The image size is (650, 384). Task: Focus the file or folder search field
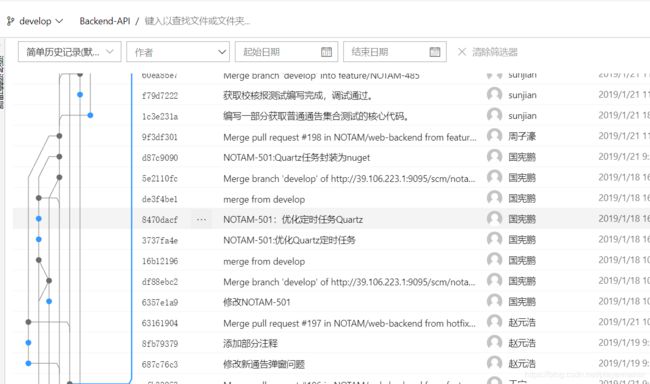197,21
